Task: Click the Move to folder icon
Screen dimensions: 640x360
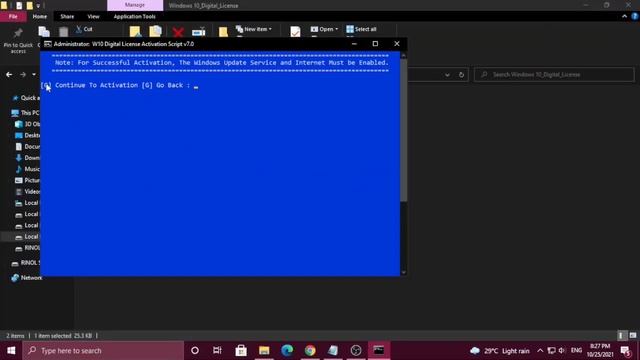Action: 135,31
